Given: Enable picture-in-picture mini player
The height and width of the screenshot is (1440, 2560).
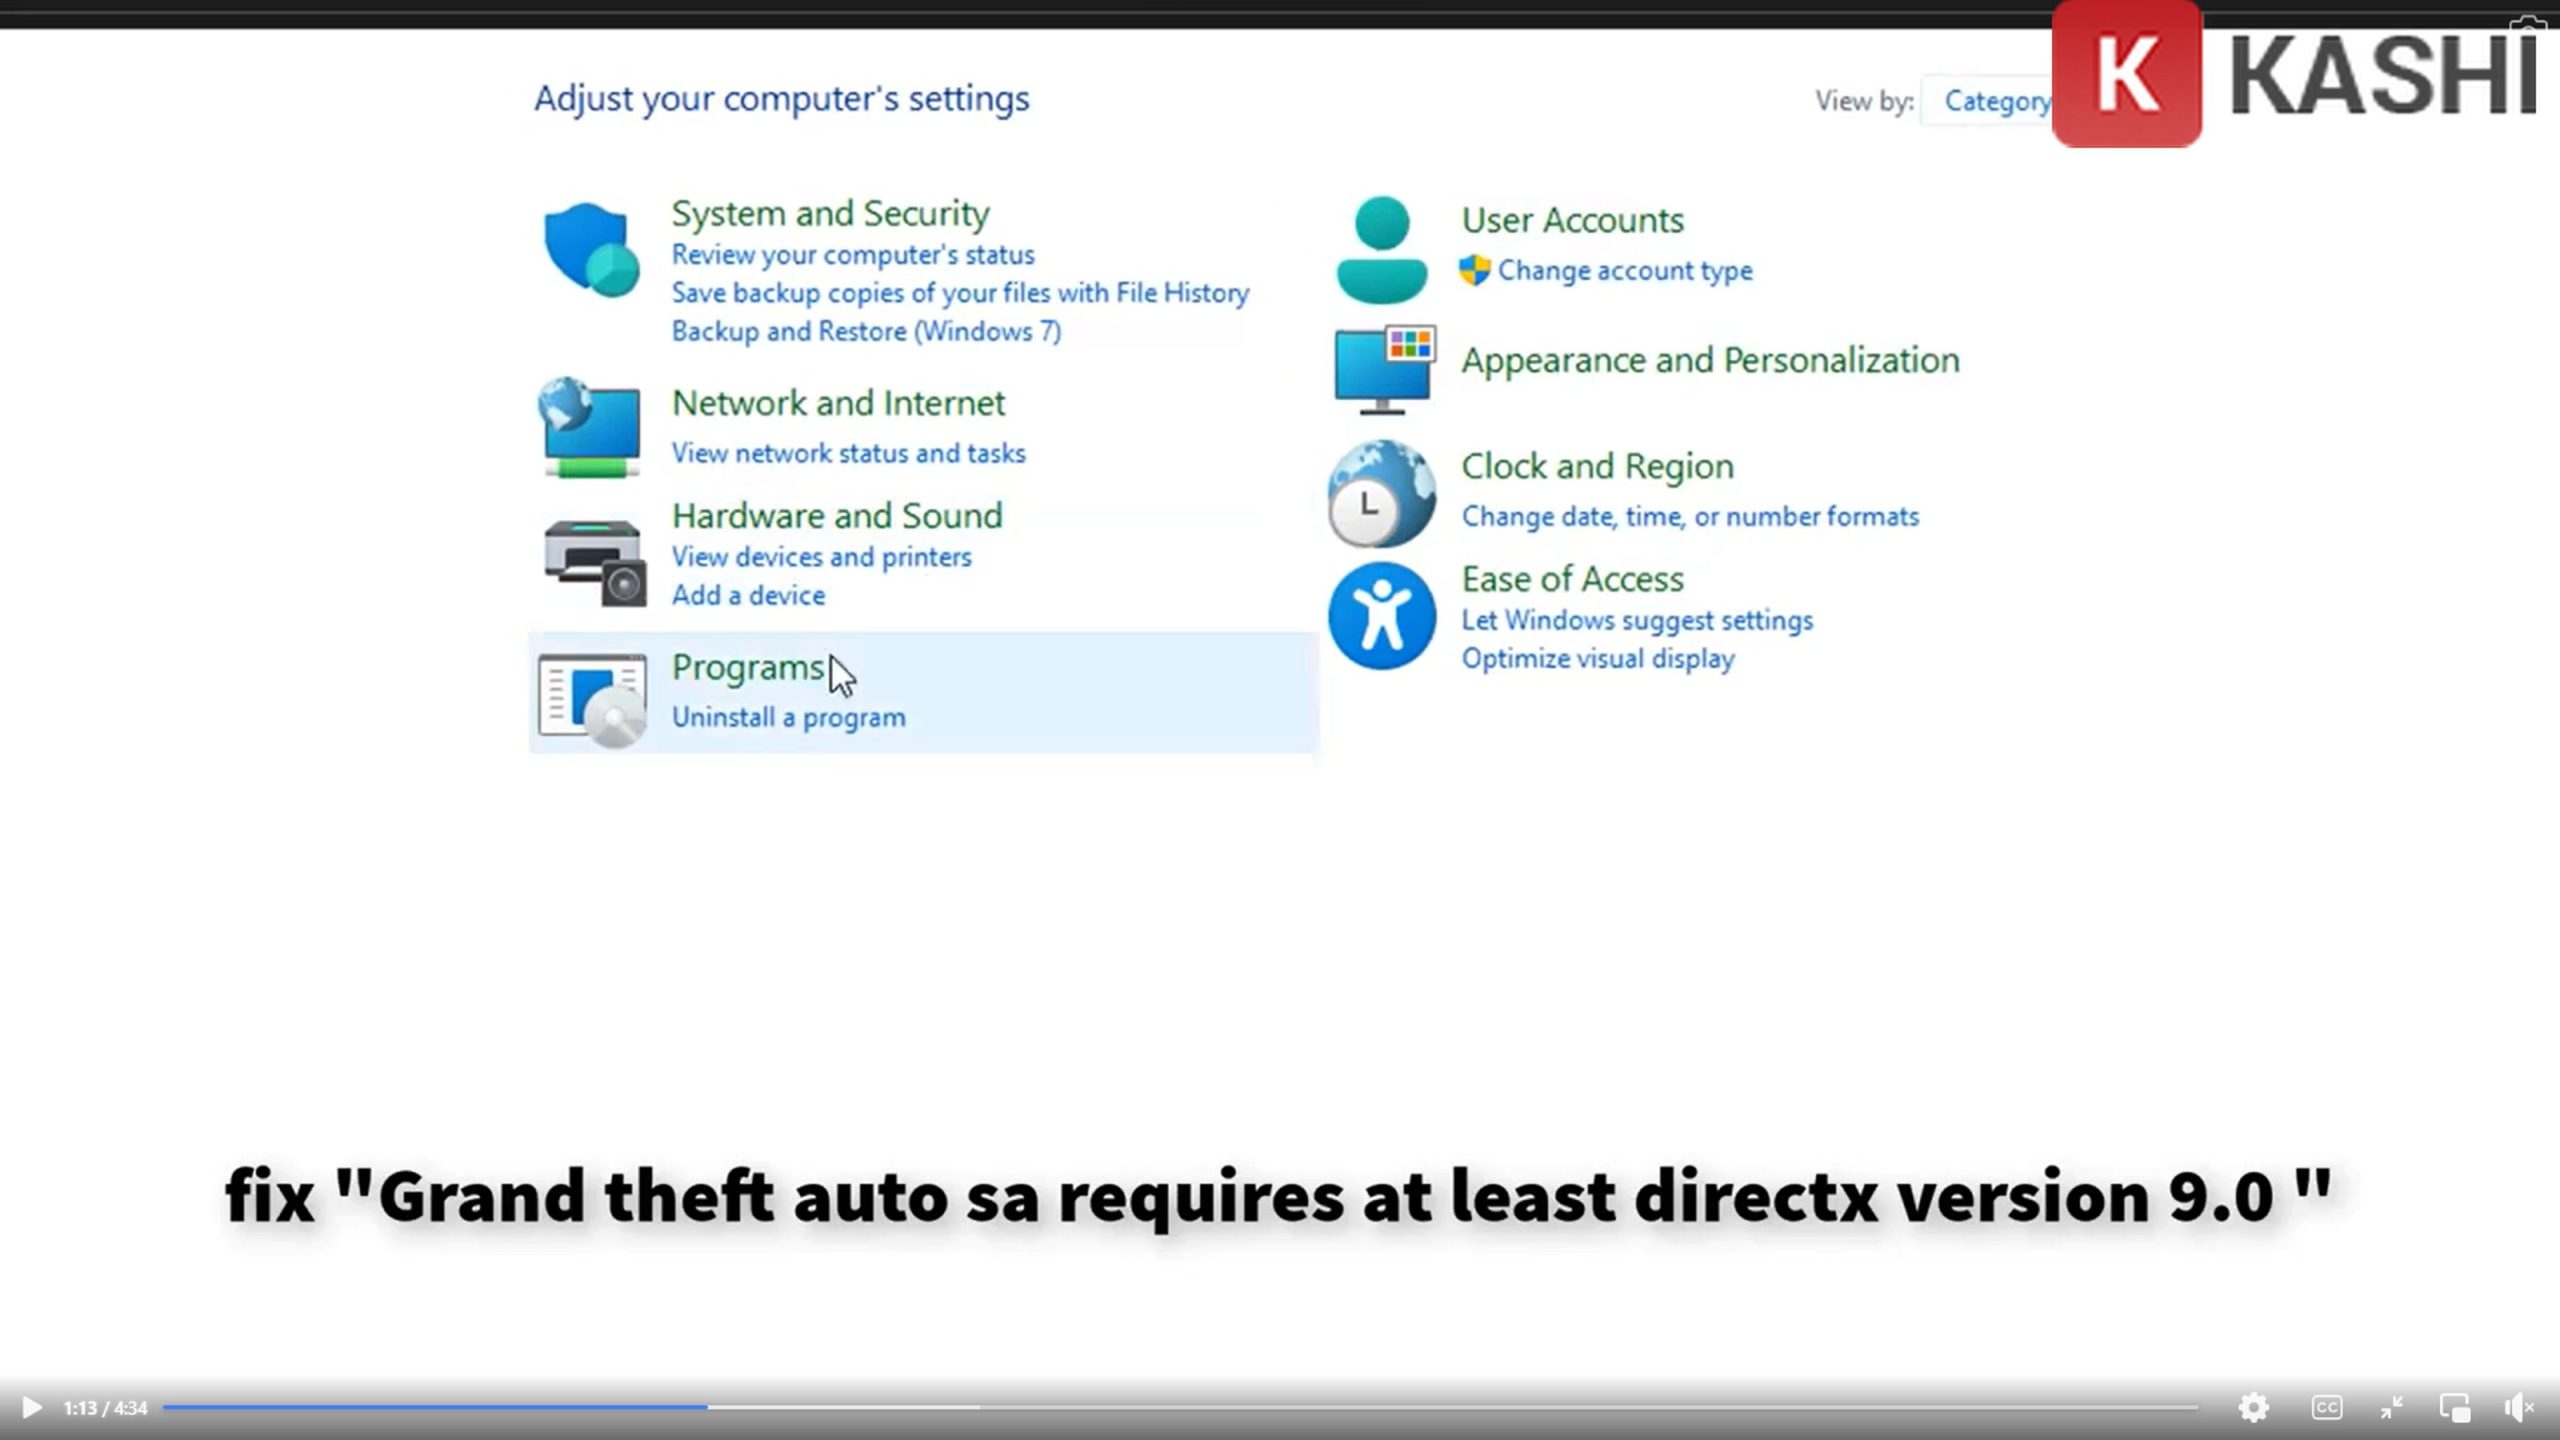Looking at the screenshot, I should coord(2454,1408).
